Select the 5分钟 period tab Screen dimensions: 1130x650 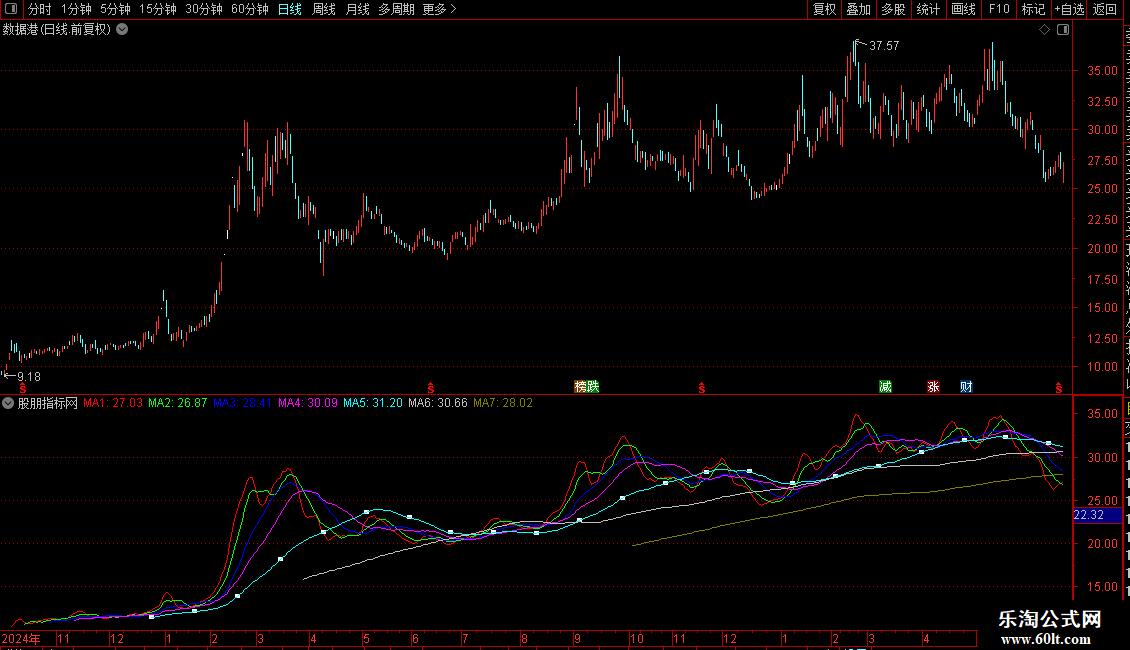tap(115, 9)
